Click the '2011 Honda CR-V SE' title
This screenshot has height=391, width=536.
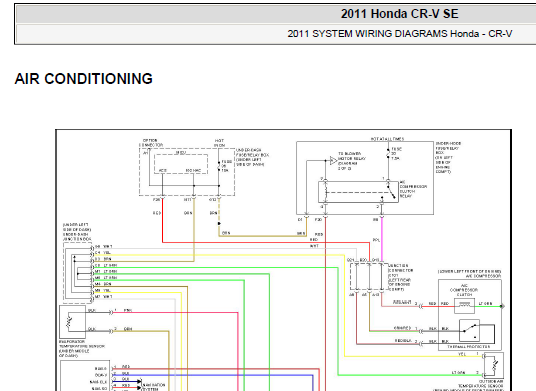pos(399,14)
